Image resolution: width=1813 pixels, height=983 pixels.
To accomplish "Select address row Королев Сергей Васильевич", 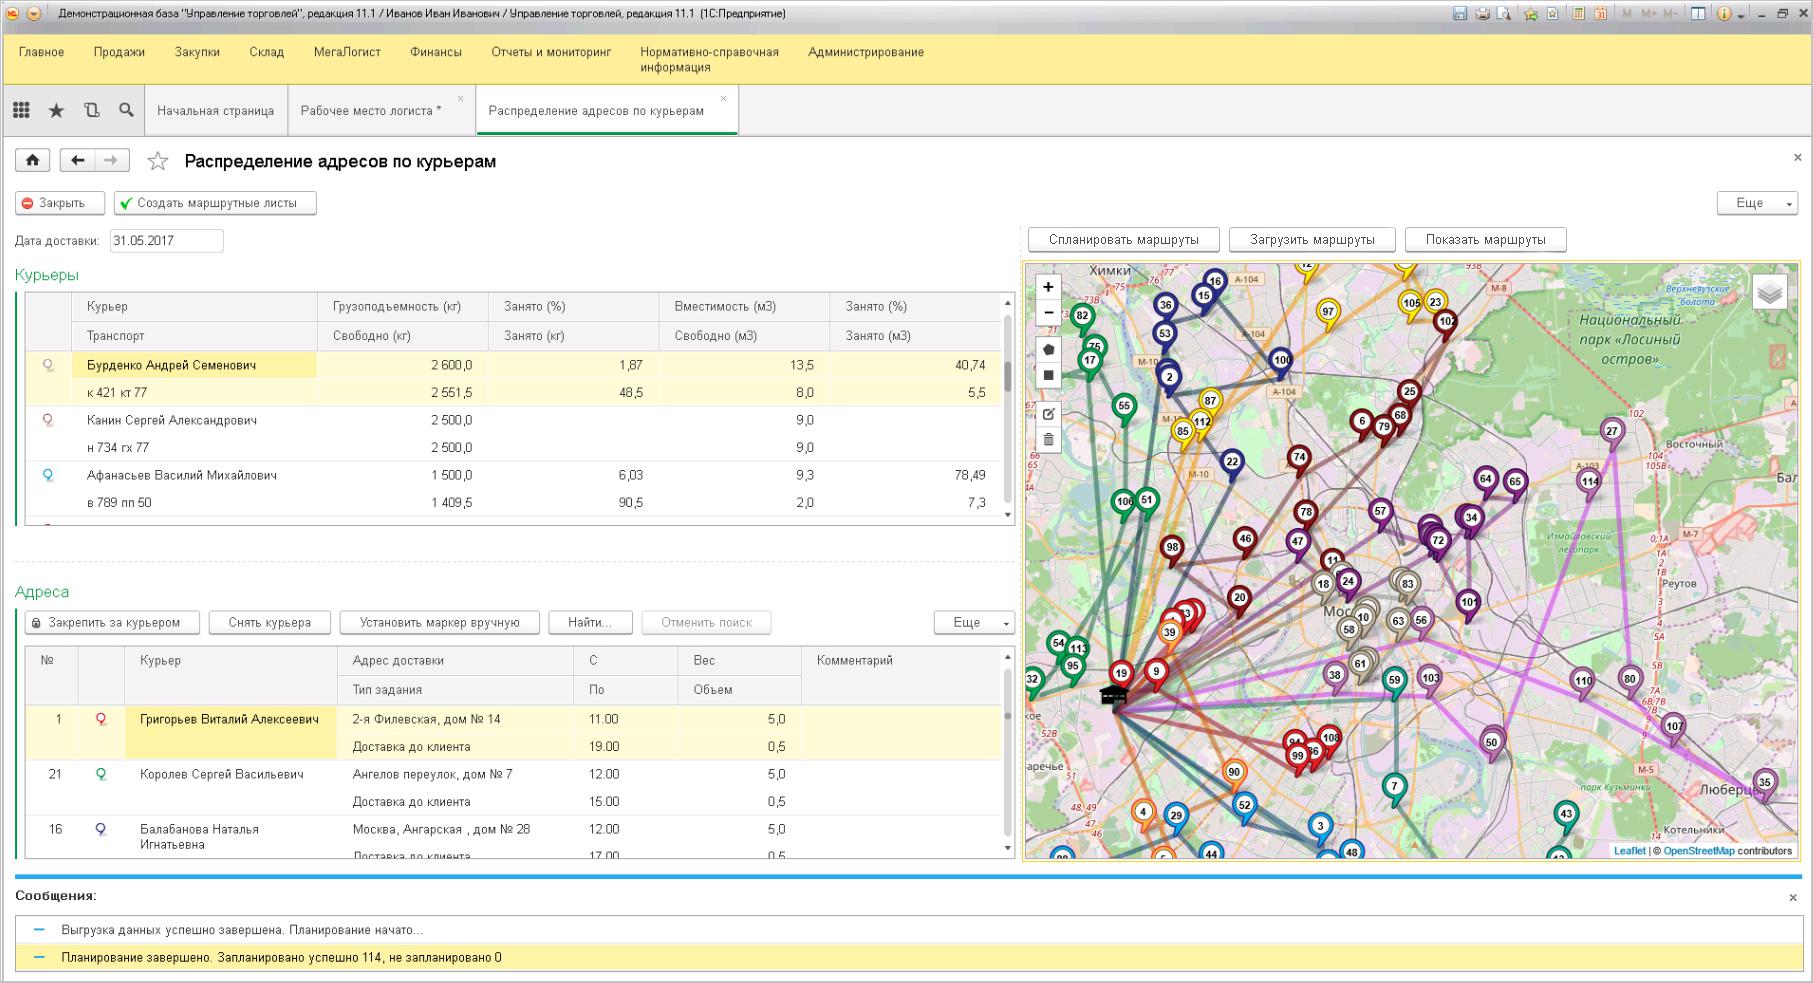I will pyautogui.click(x=512, y=788).
